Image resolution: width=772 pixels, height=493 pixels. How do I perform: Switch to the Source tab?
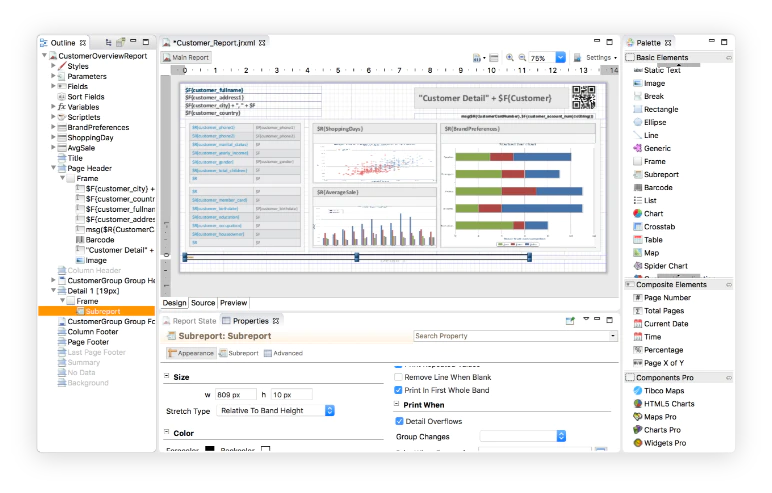203,303
